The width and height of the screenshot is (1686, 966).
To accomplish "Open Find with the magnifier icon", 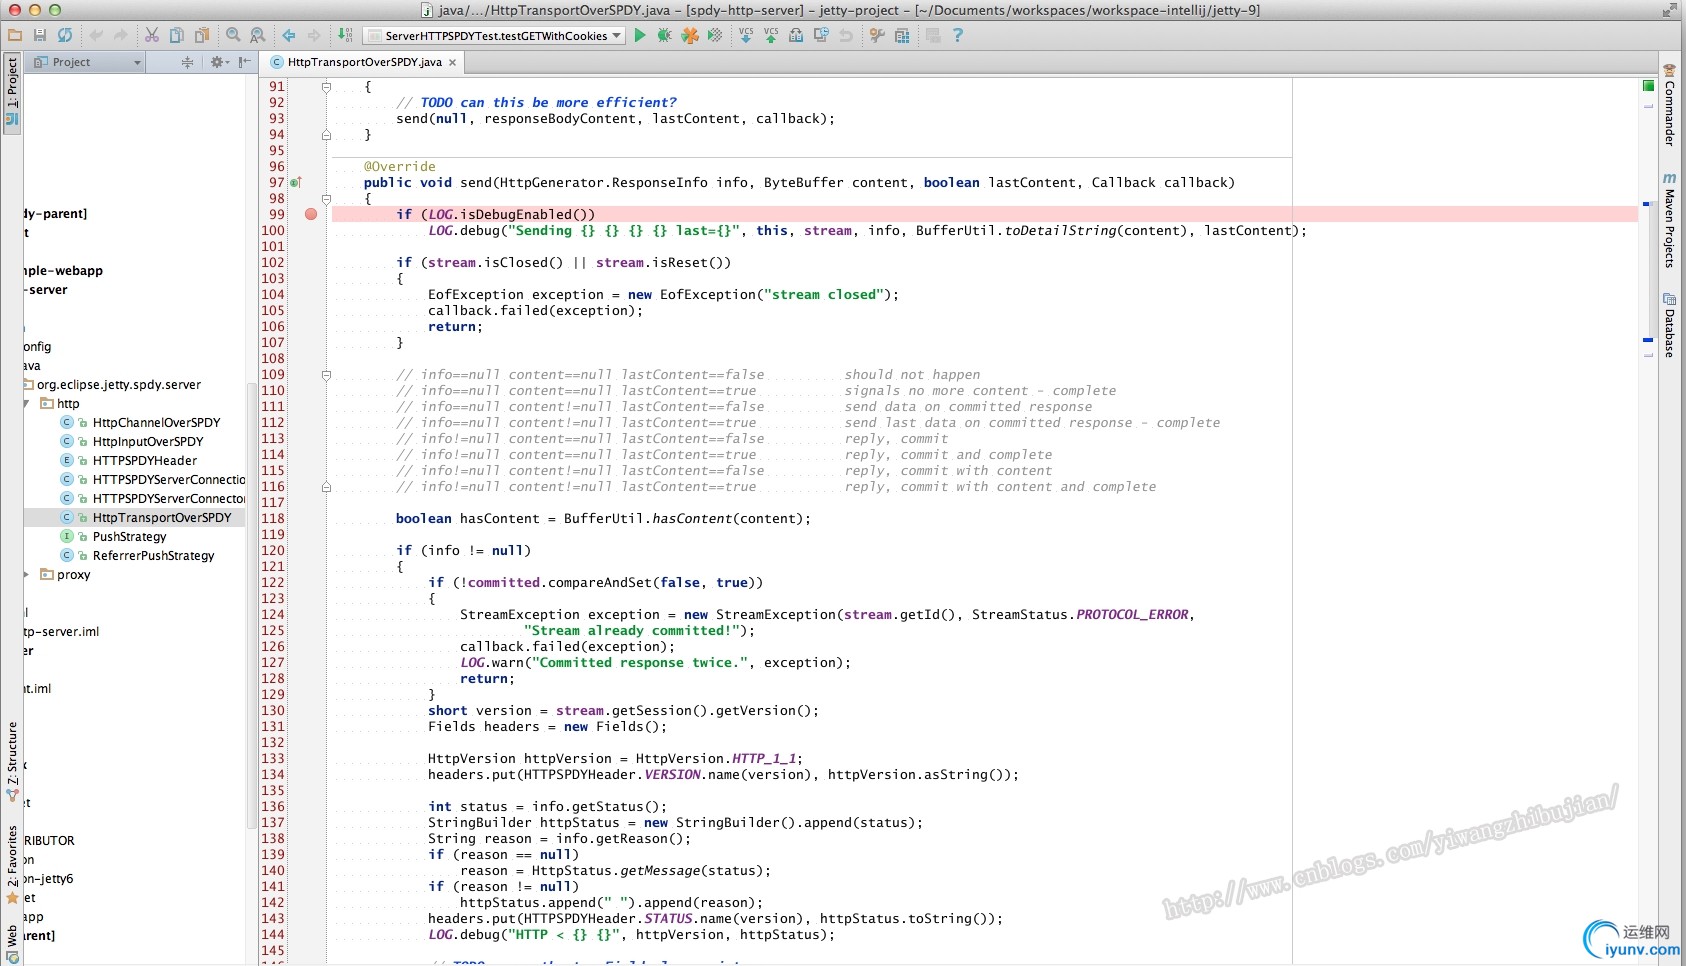I will (233, 35).
